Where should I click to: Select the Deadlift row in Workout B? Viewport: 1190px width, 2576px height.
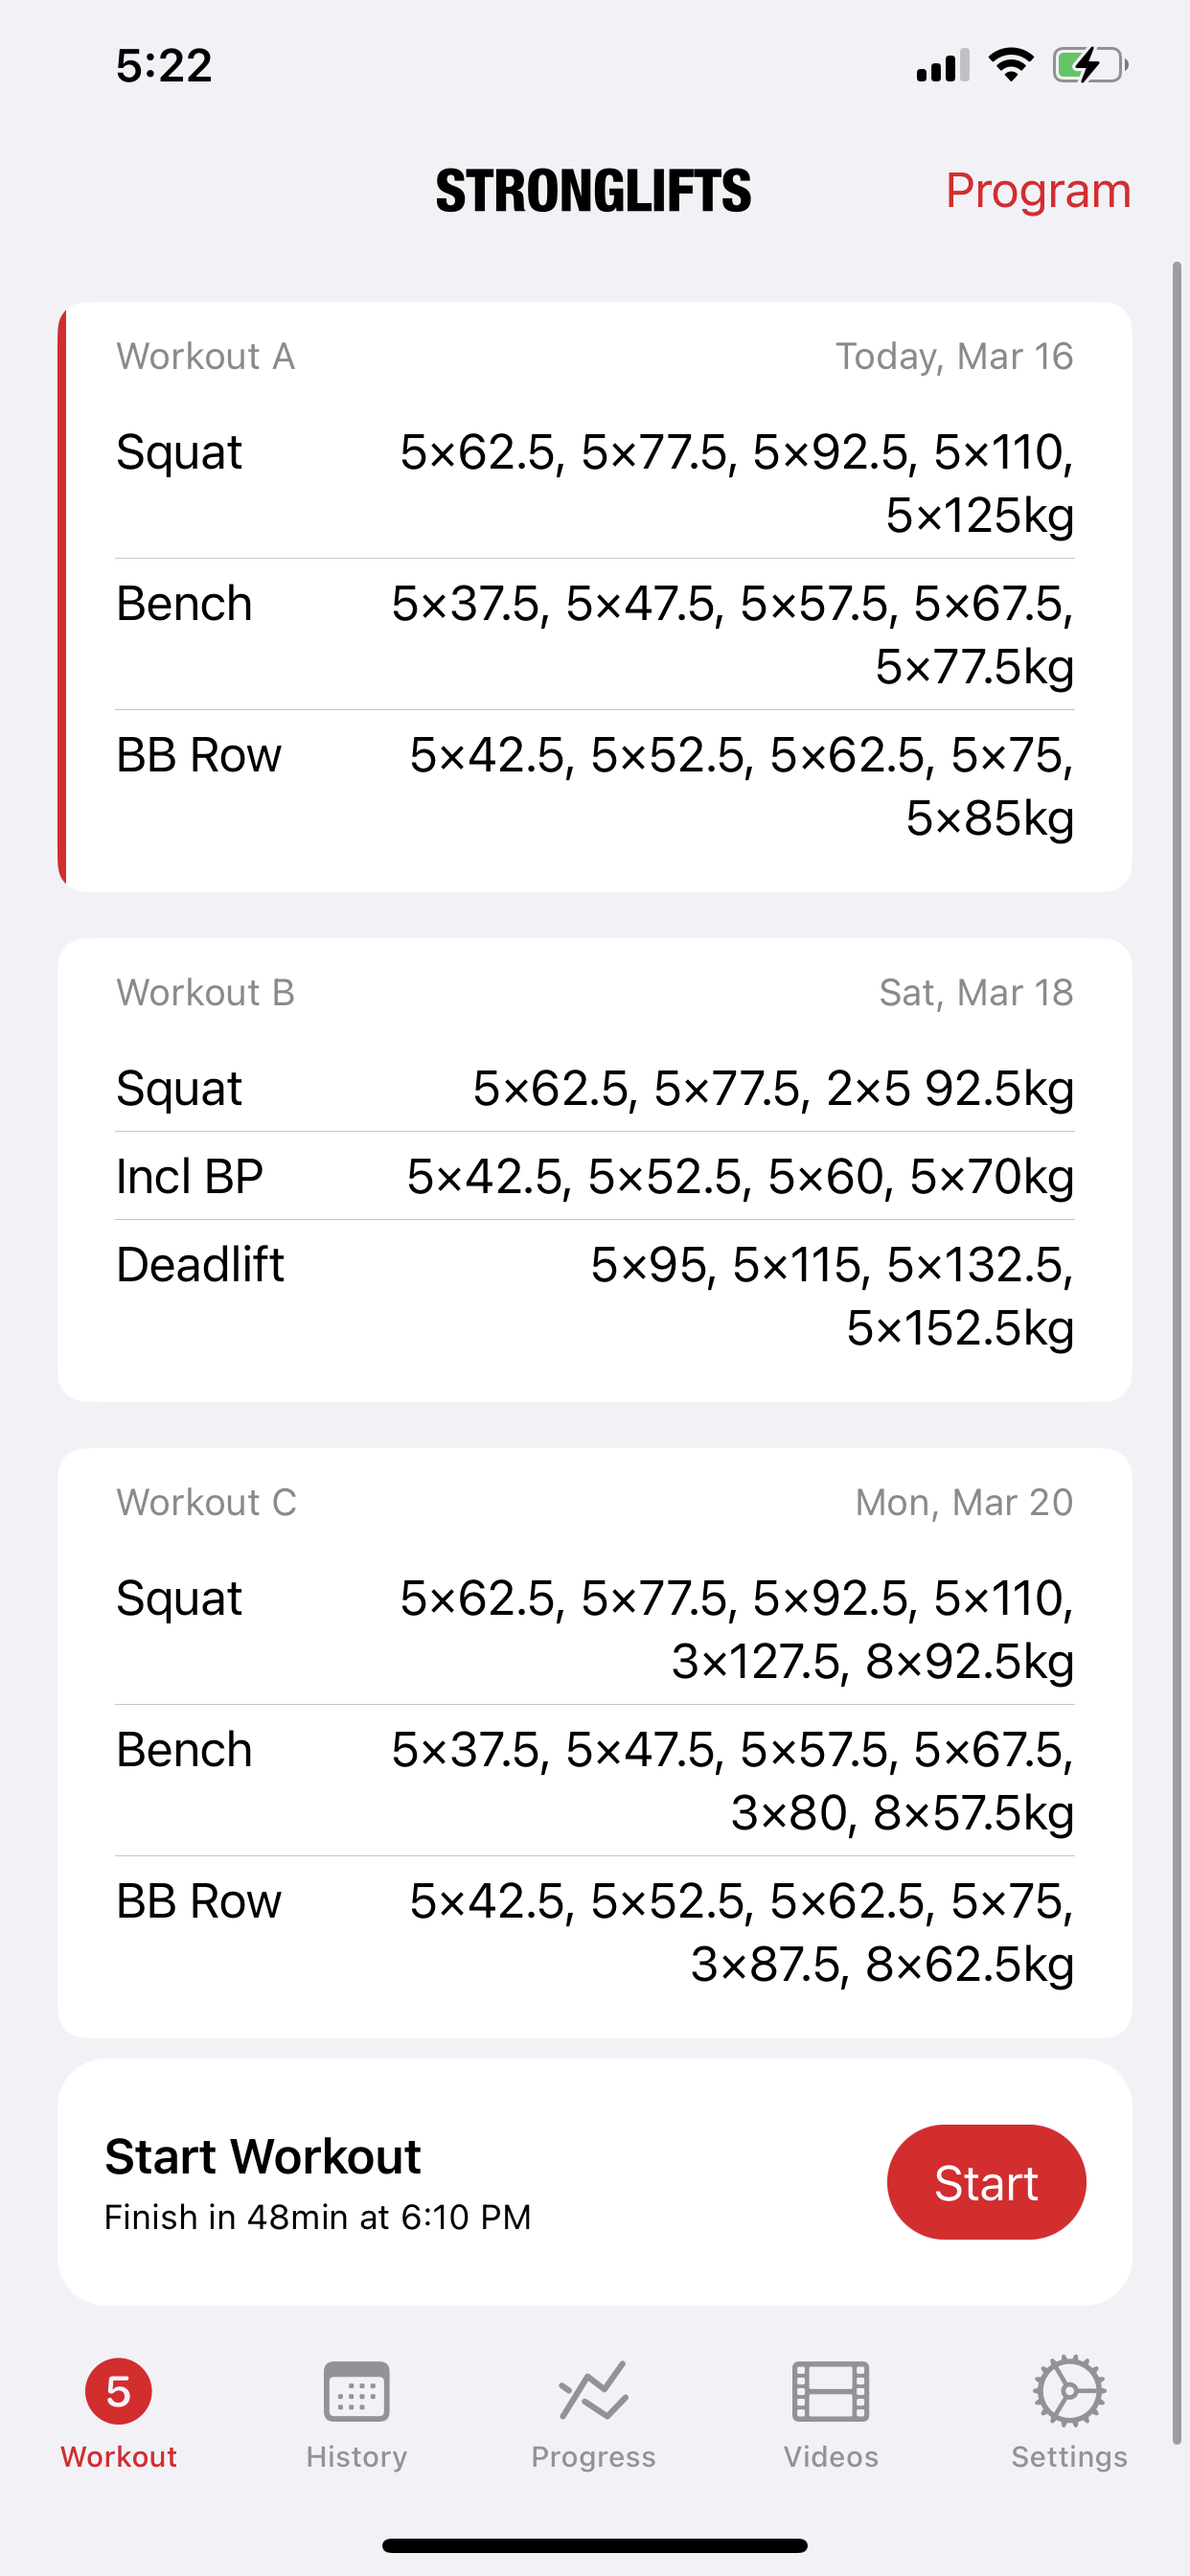click(594, 1295)
